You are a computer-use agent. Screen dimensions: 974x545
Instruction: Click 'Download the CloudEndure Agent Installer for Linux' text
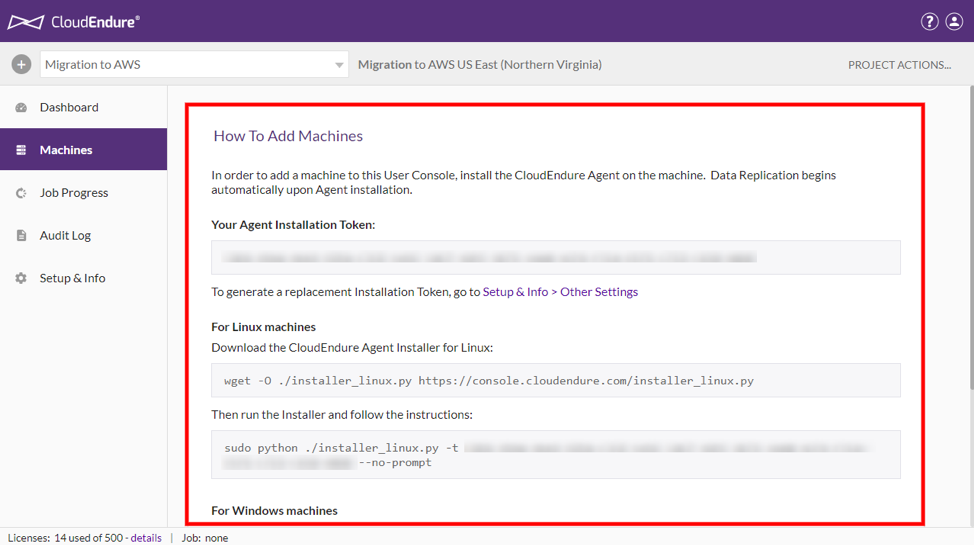pos(352,348)
